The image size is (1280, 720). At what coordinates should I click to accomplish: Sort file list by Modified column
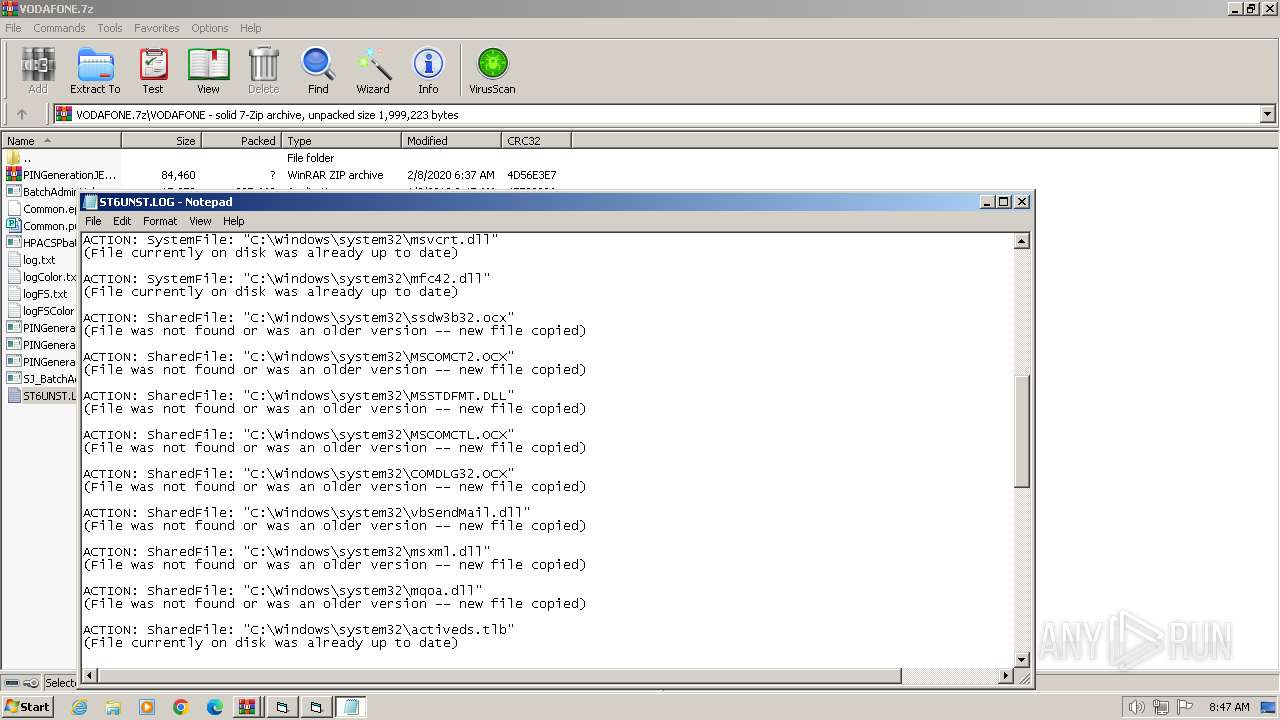coord(452,141)
